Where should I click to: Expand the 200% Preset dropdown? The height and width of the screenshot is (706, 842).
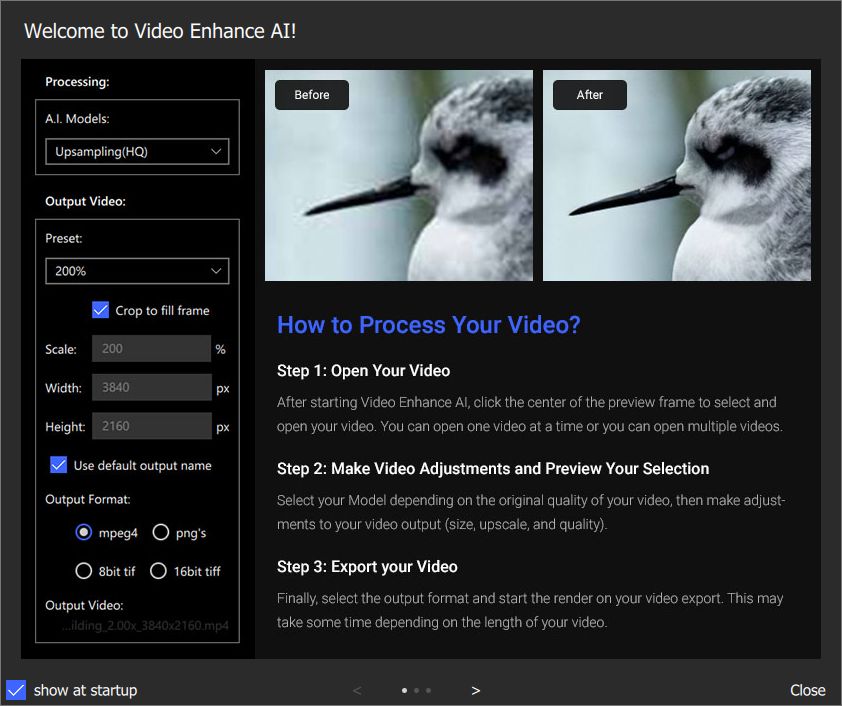pos(137,271)
